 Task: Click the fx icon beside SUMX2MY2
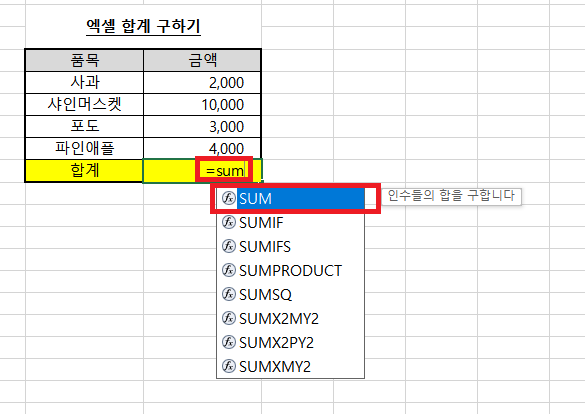[229, 318]
